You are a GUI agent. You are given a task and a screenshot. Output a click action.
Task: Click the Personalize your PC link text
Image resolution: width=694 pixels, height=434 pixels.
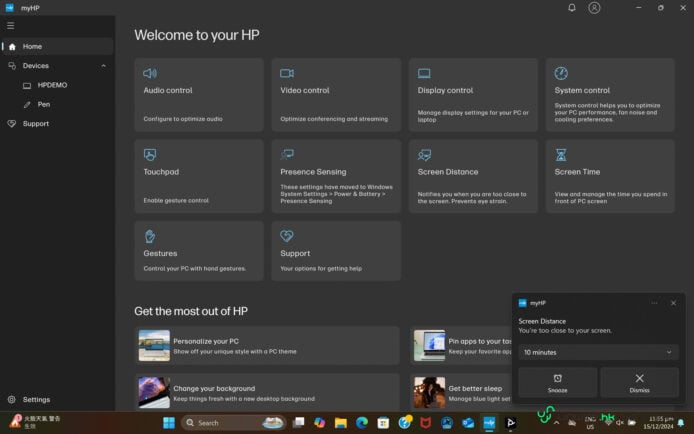[x=206, y=341]
